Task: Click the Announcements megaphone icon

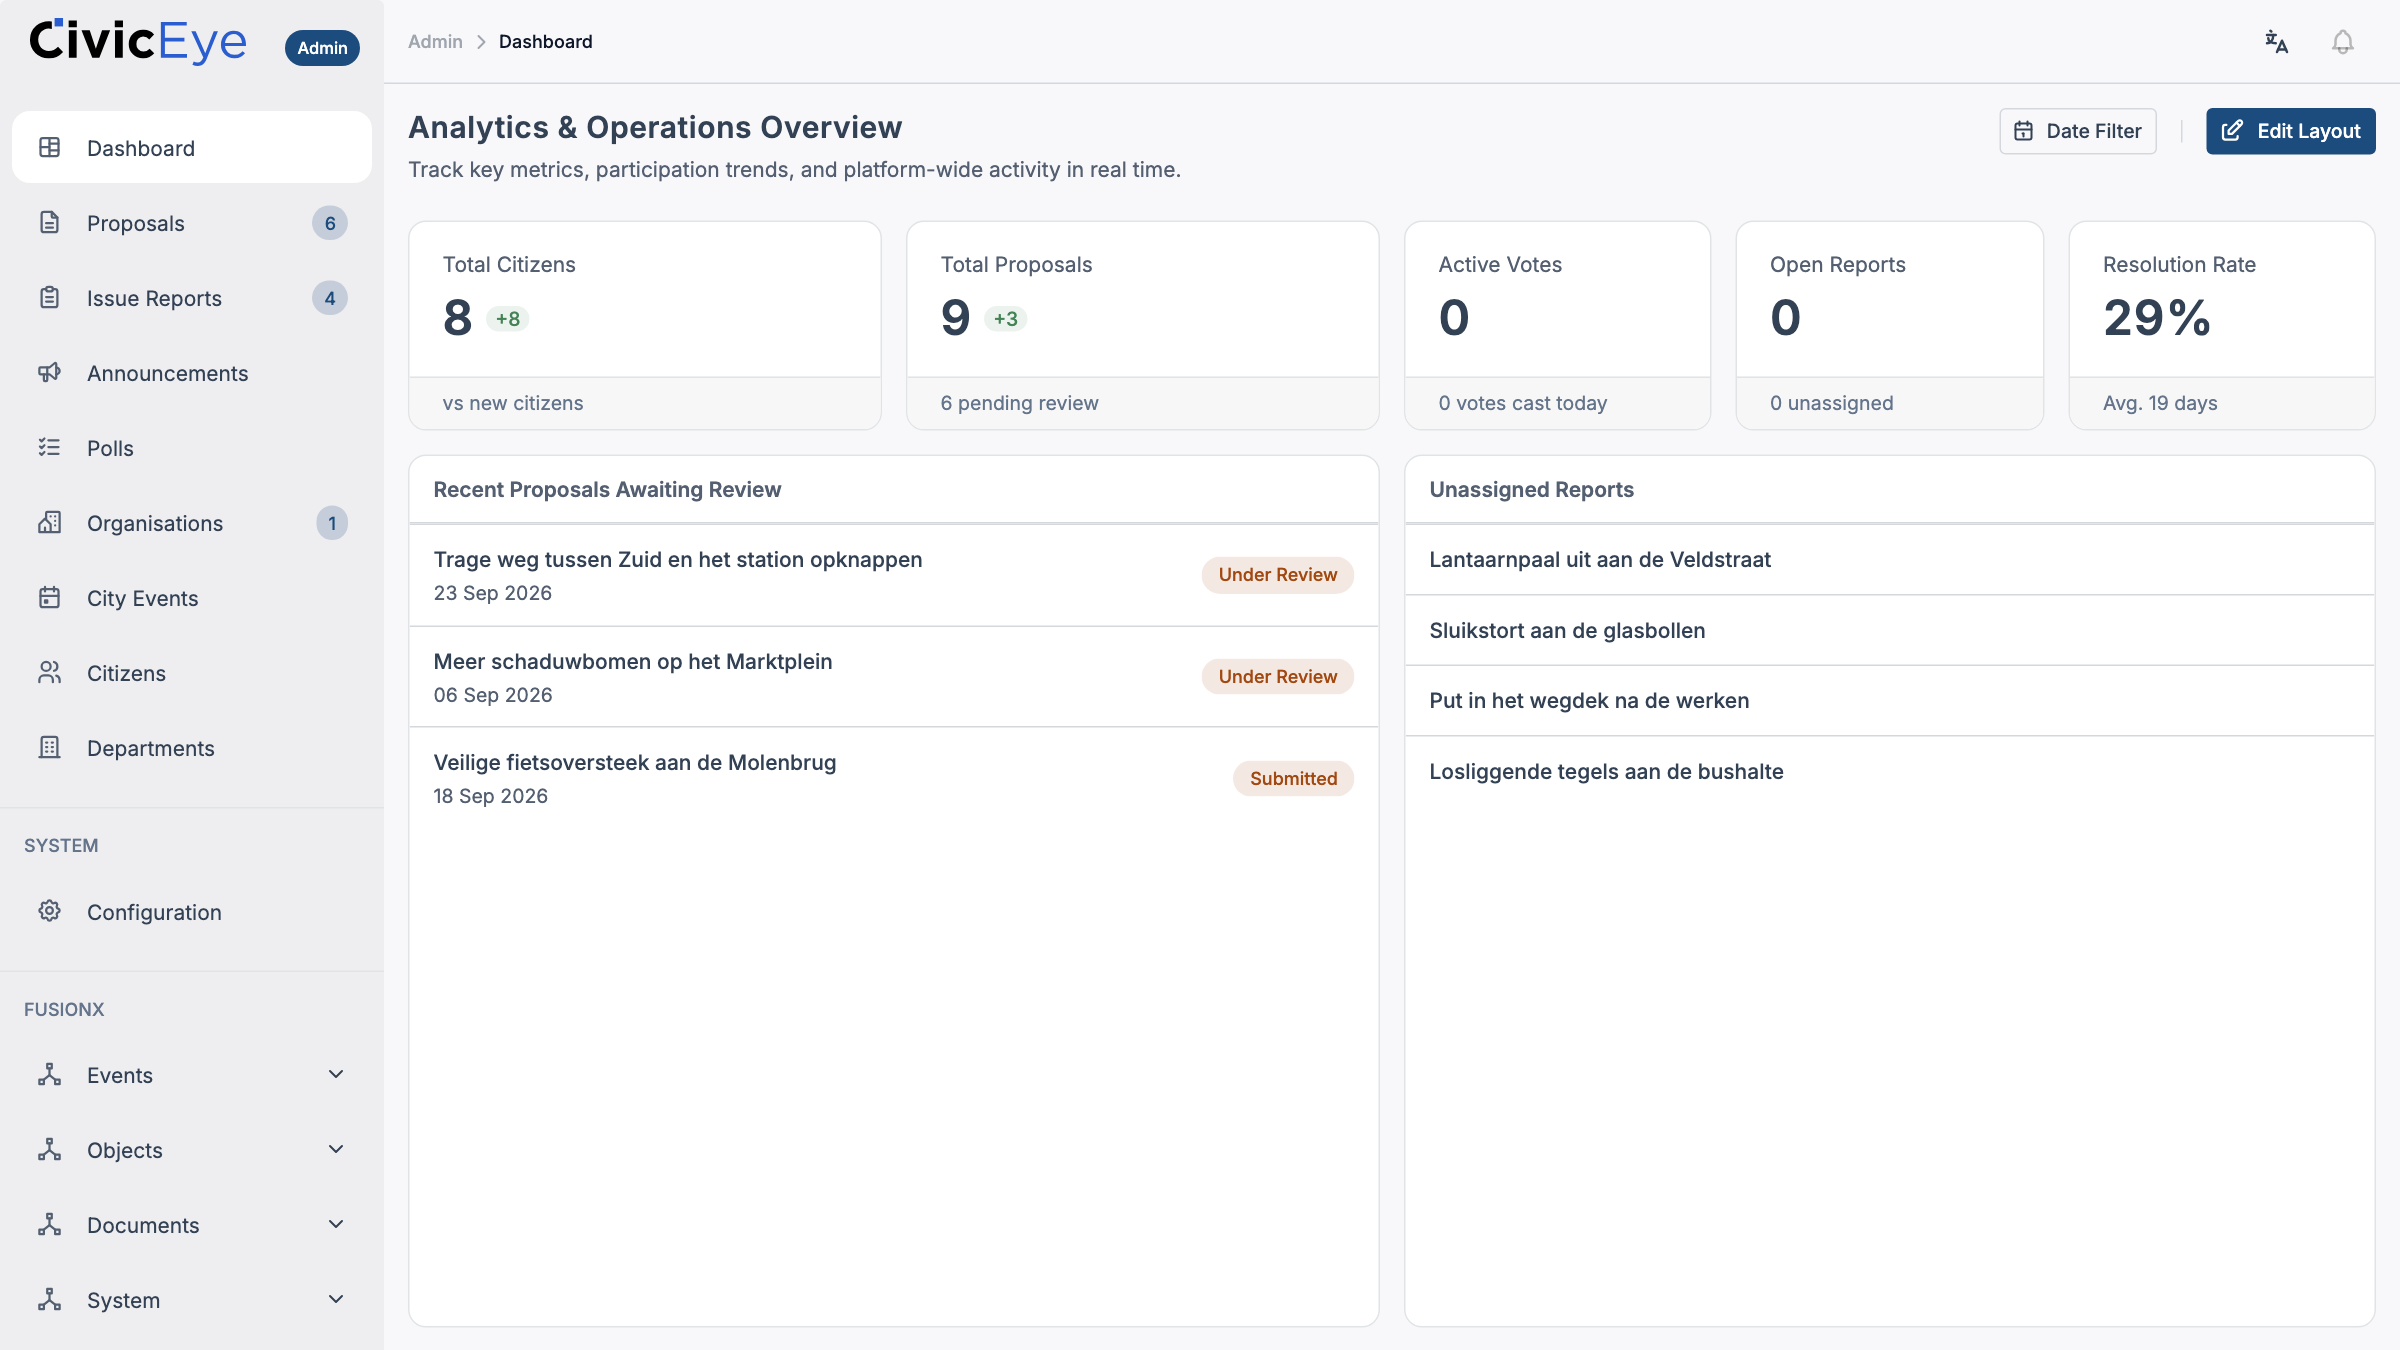Action: (50, 373)
